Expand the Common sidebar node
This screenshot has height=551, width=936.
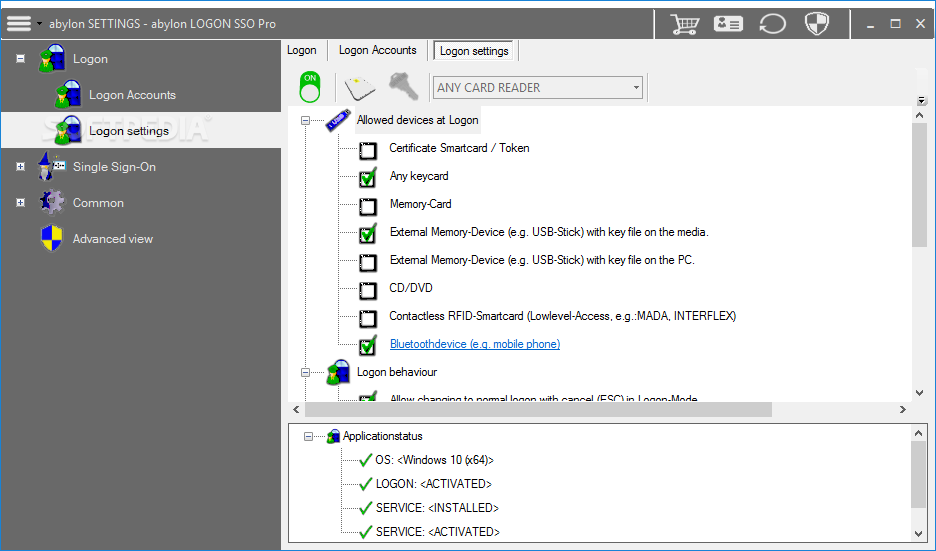pyautogui.click(x=20, y=202)
